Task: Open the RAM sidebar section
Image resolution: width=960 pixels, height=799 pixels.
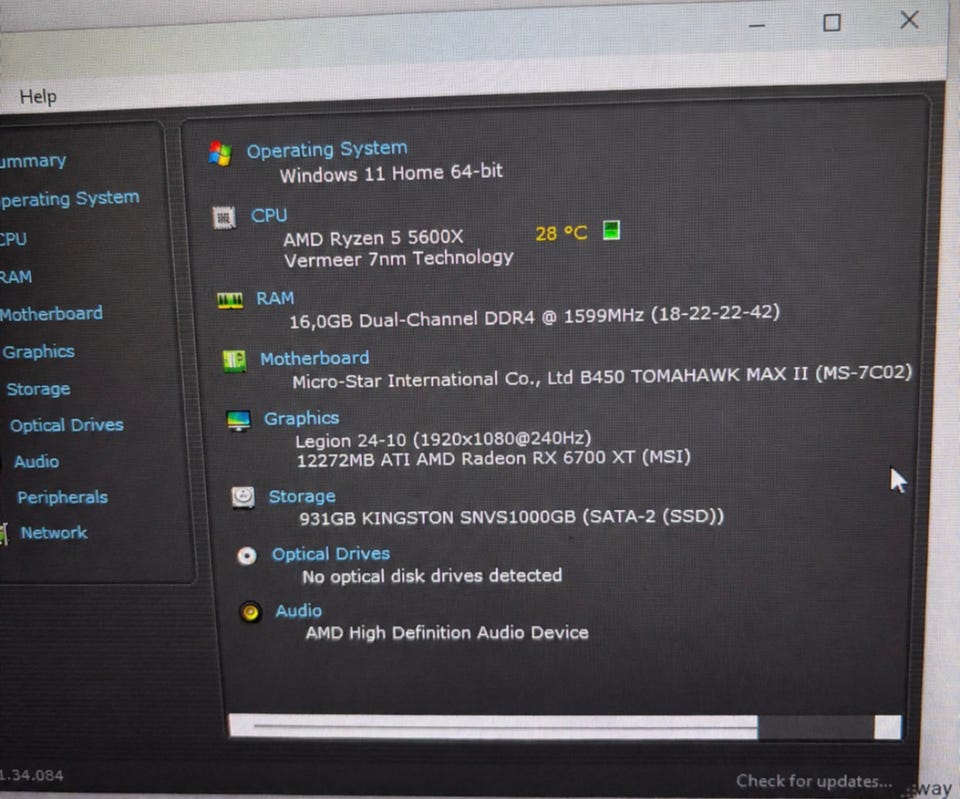Action: click(16, 277)
